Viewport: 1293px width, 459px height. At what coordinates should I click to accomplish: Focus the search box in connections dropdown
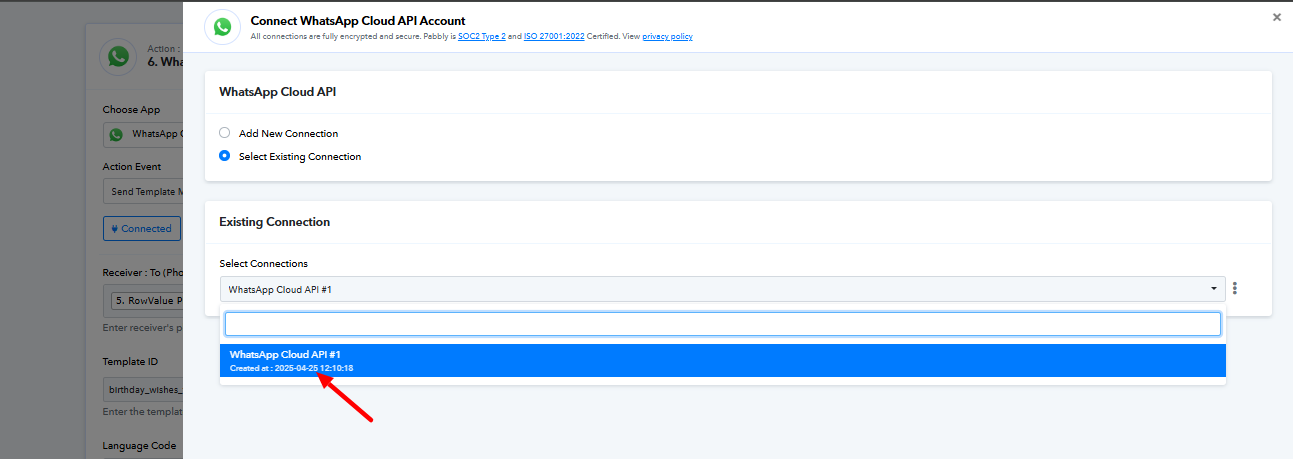pos(722,324)
